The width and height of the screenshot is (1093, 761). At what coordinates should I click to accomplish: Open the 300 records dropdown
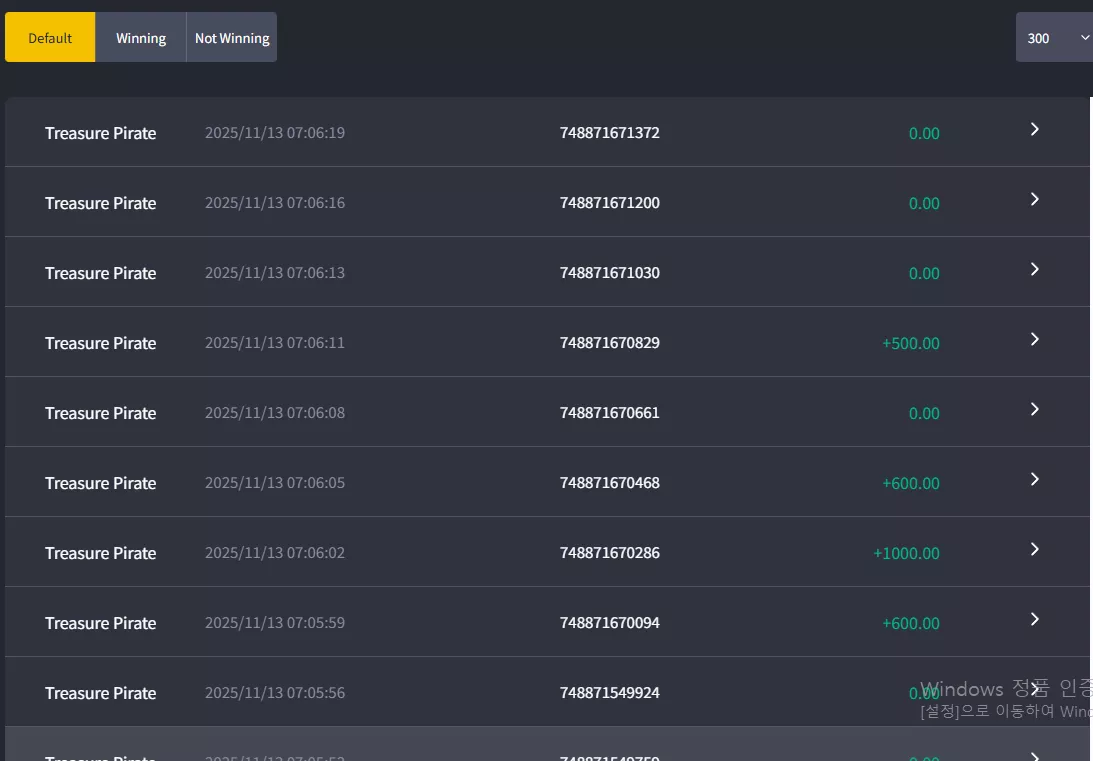pyautogui.click(x=1054, y=38)
